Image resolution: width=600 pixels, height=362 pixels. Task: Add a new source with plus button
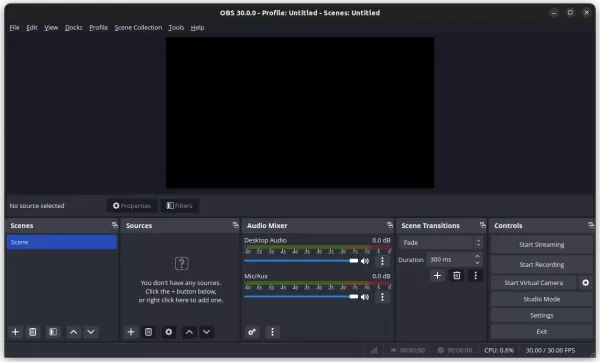click(x=131, y=332)
